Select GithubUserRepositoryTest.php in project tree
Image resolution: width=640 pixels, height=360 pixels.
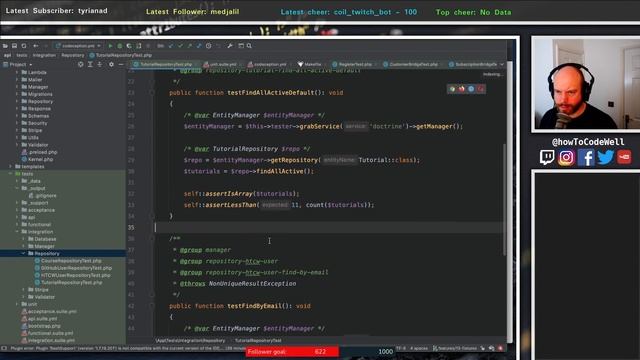pos(73,268)
